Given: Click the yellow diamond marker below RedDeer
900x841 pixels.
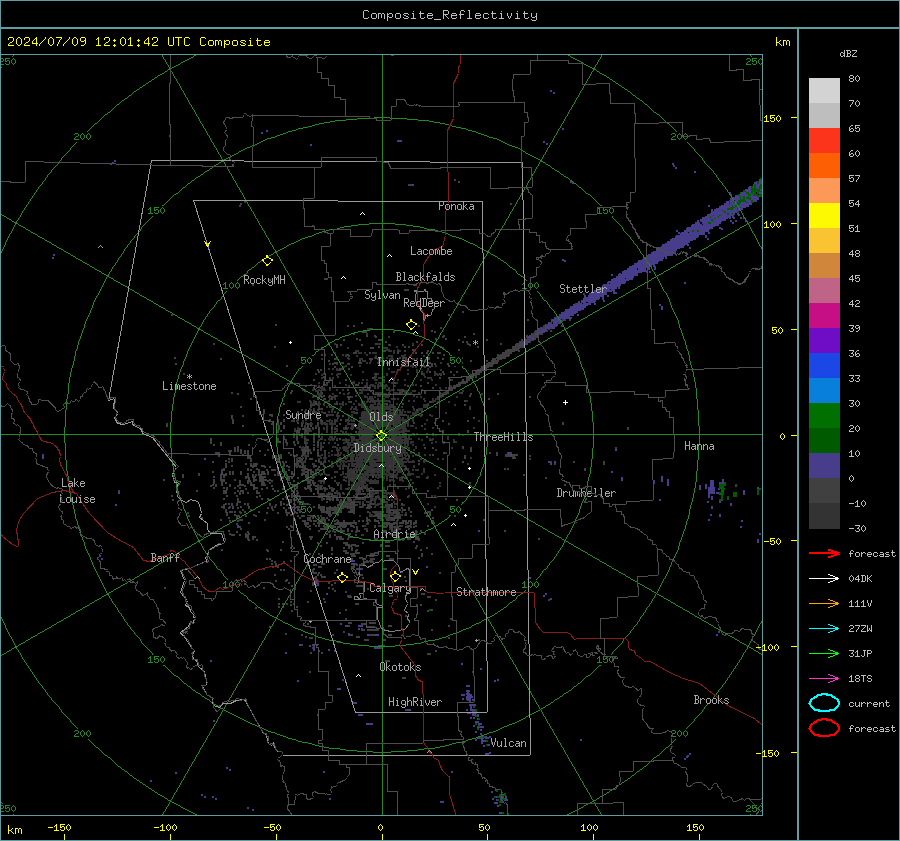Looking at the screenshot, I should pos(411,325).
